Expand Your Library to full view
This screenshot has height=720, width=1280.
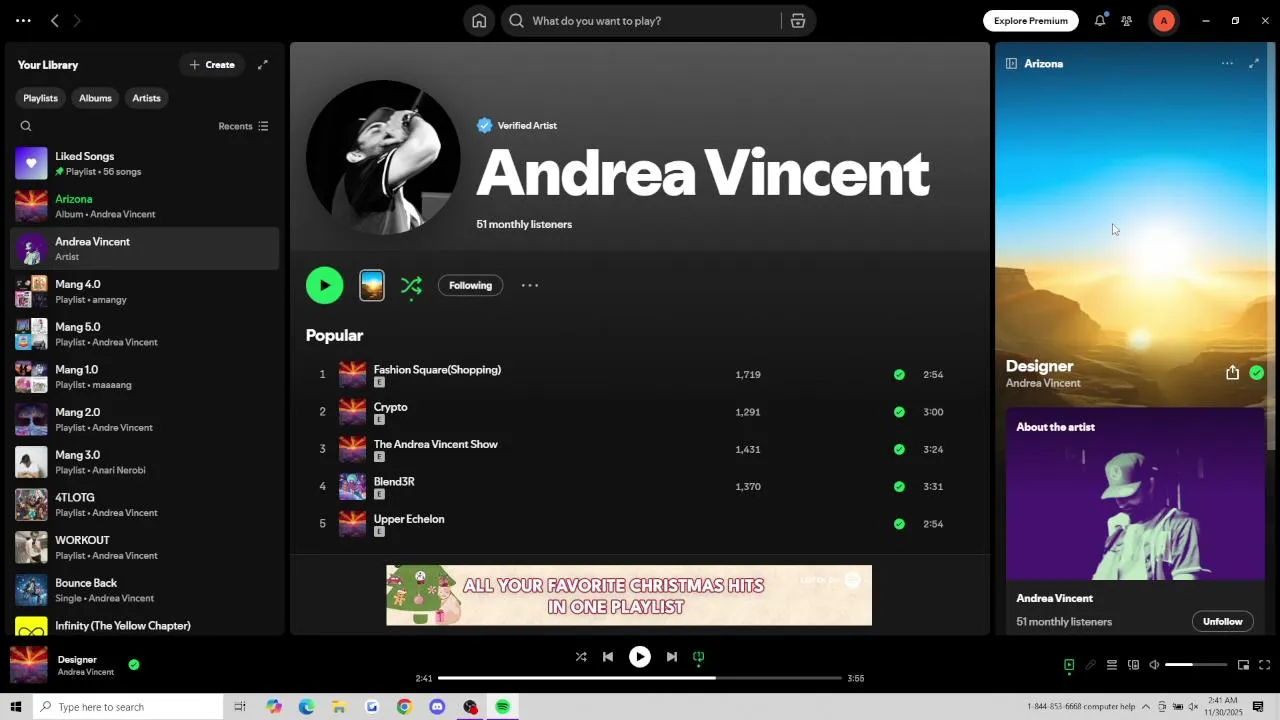click(263, 65)
